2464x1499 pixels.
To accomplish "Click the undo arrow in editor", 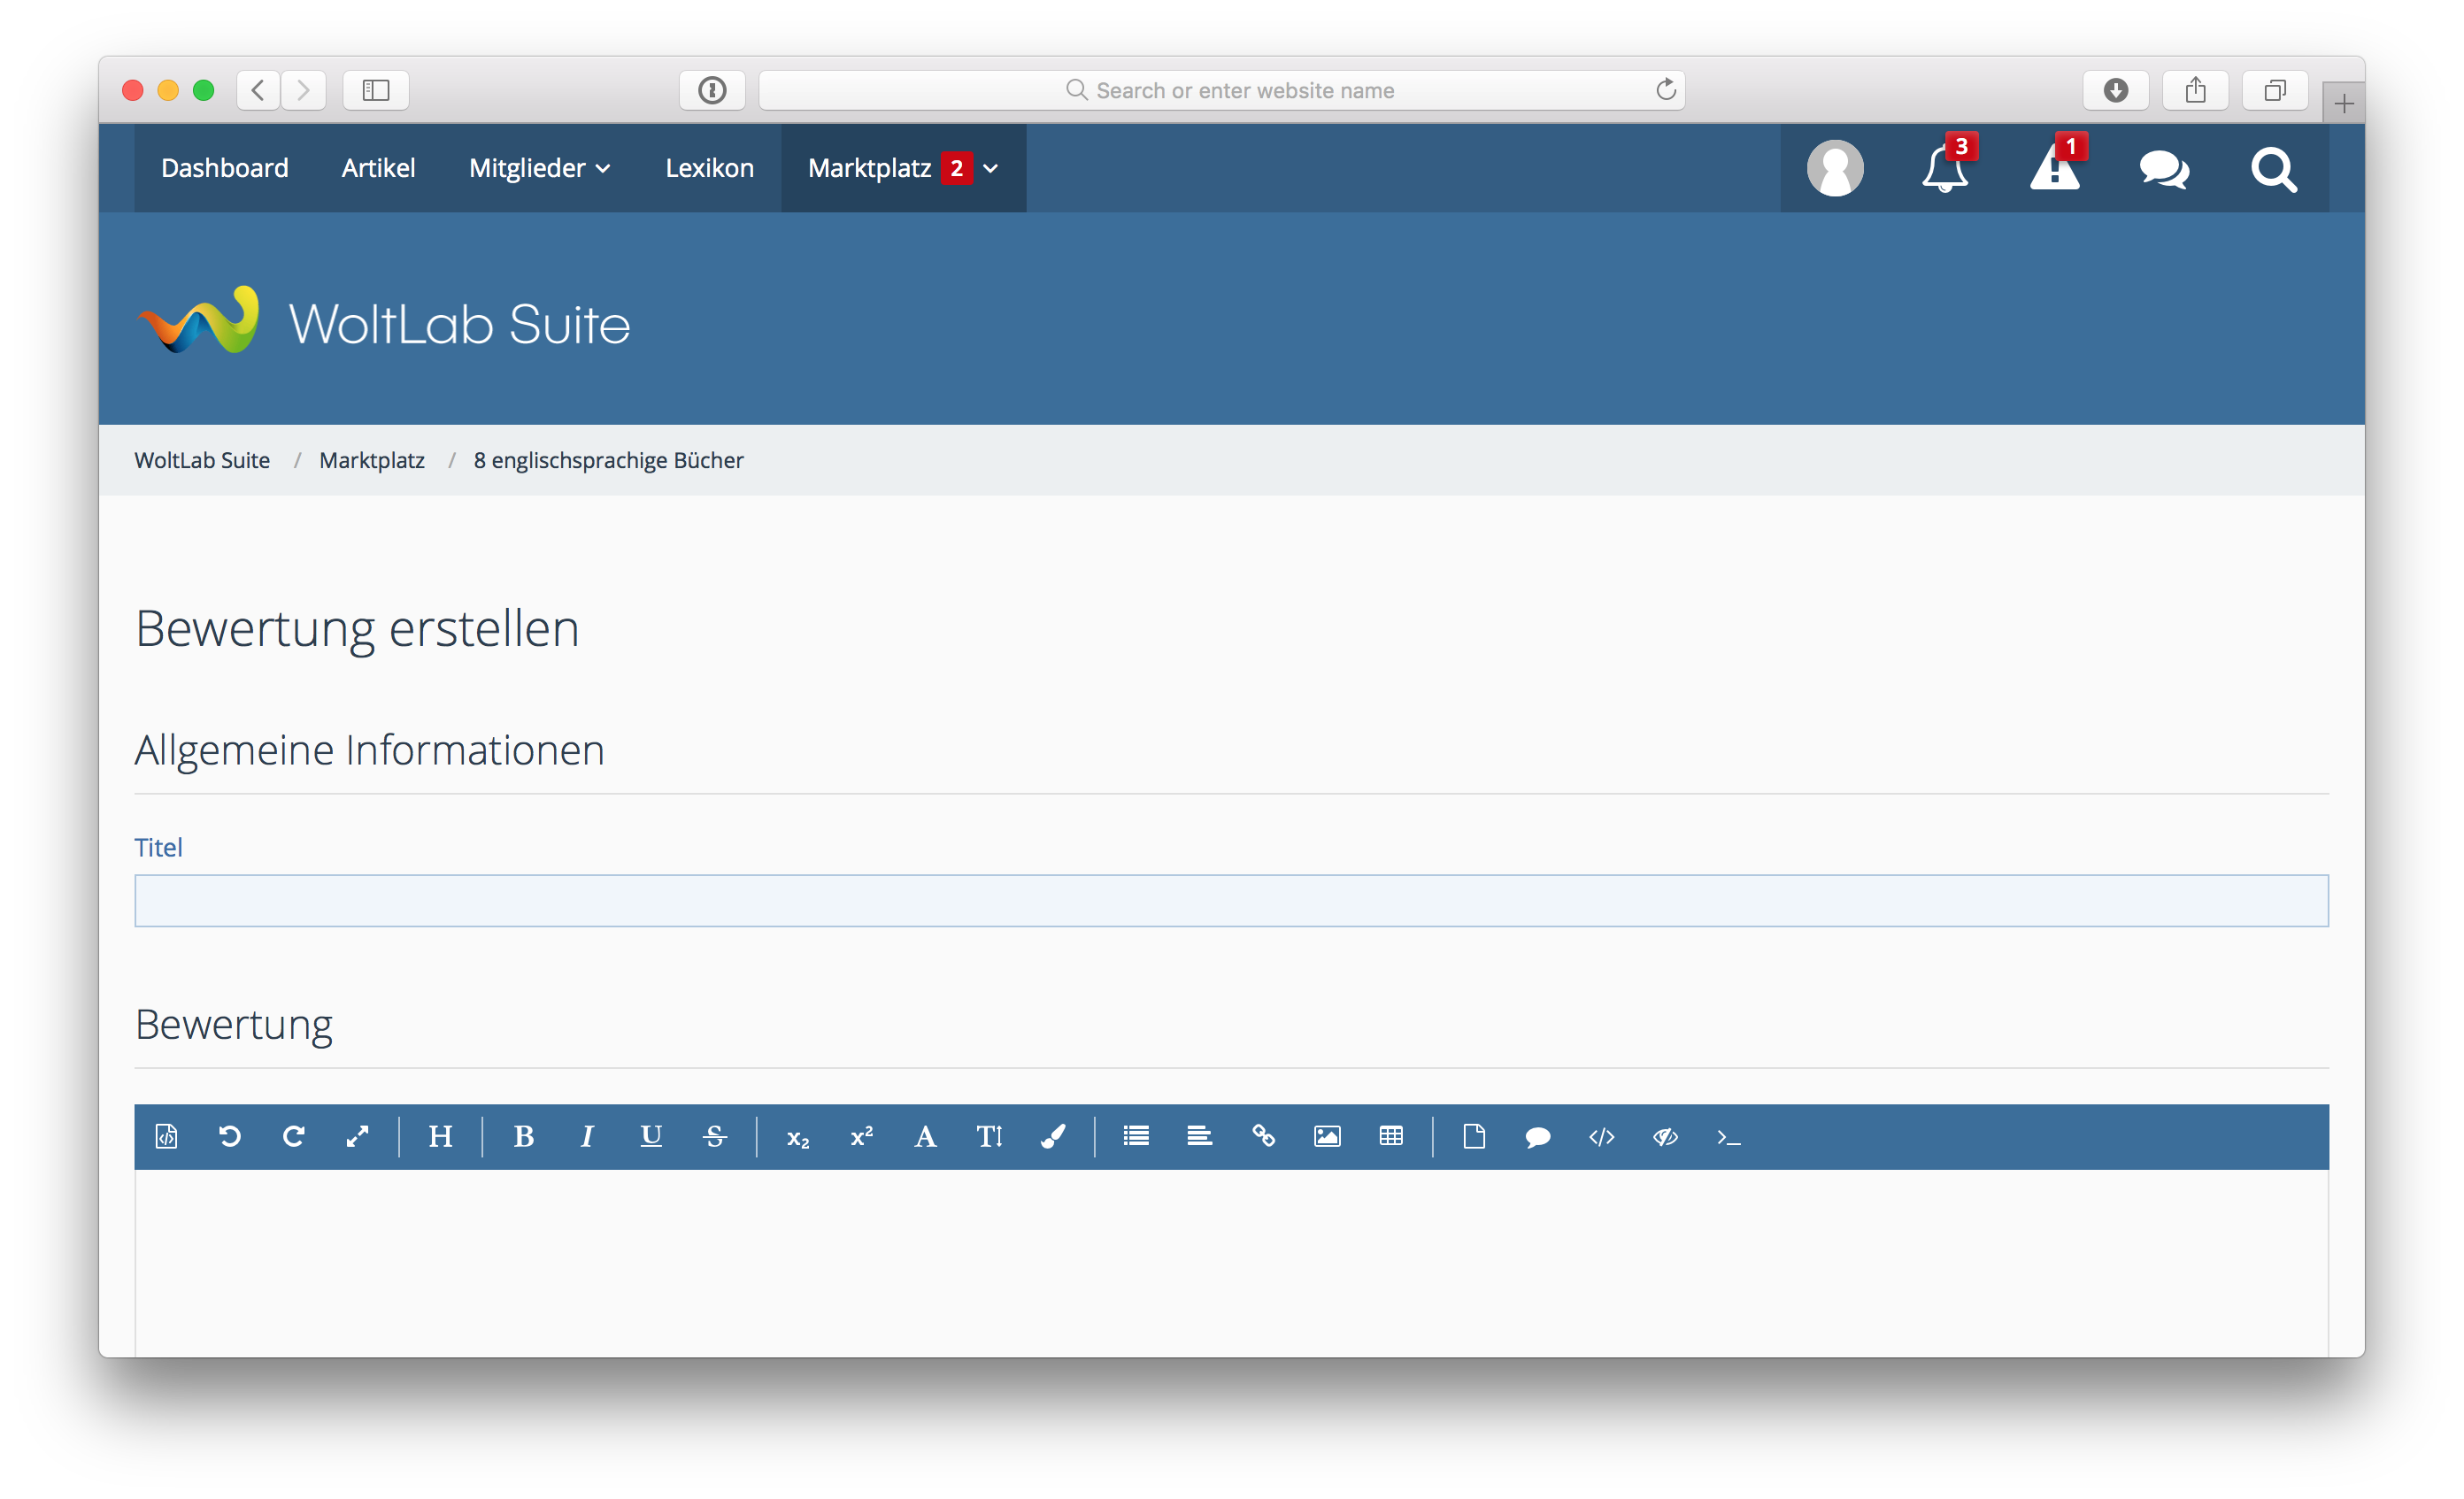I will pyautogui.click(x=230, y=1136).
